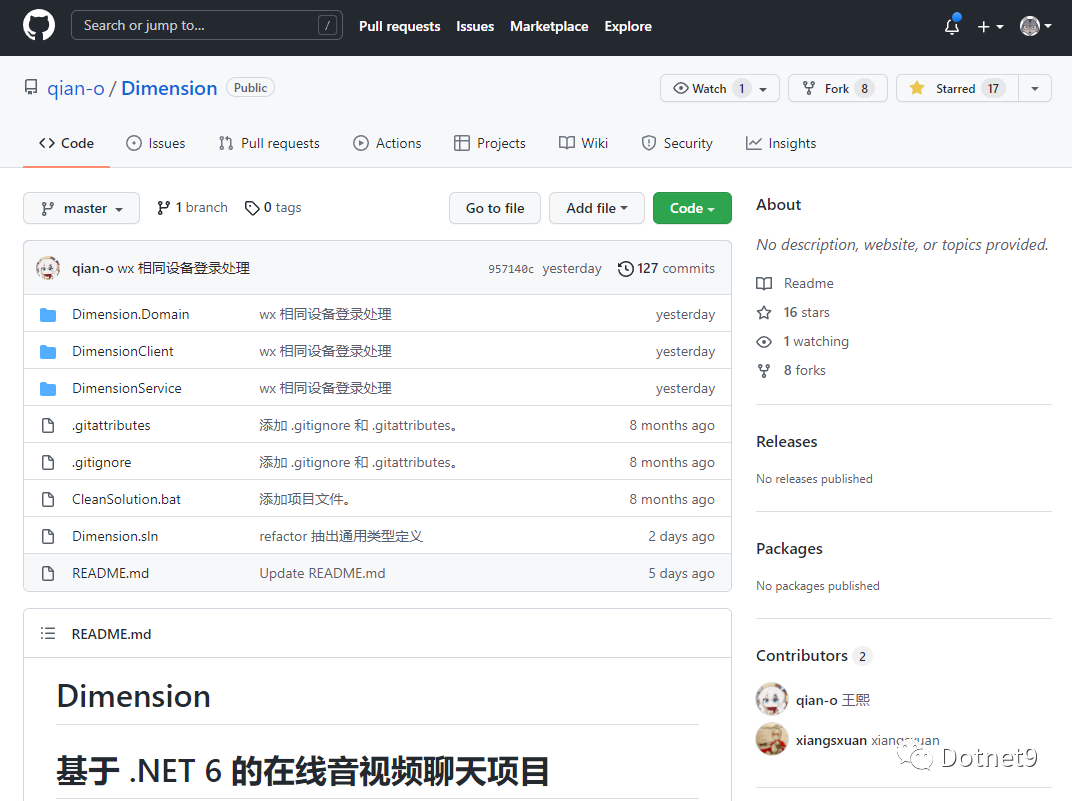Open the qian-o owner link
The image size is (1072, 801).
pos(75,88)
